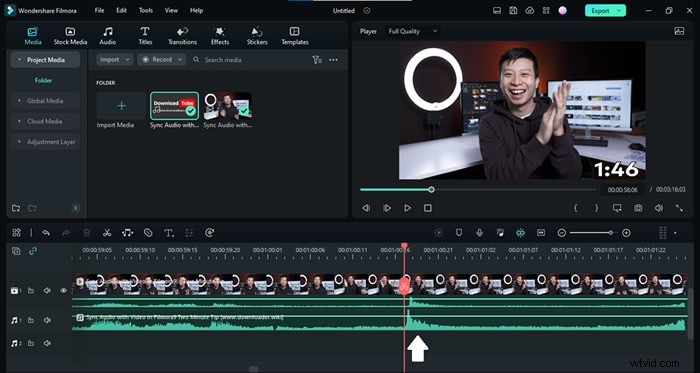
Task: Play the video preview
Action: [407, 208]
